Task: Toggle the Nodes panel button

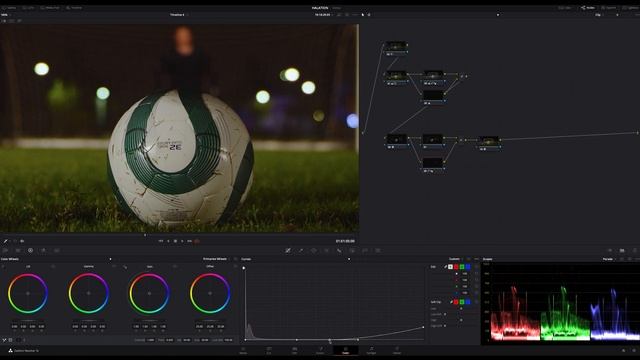Action: point(588,8)
